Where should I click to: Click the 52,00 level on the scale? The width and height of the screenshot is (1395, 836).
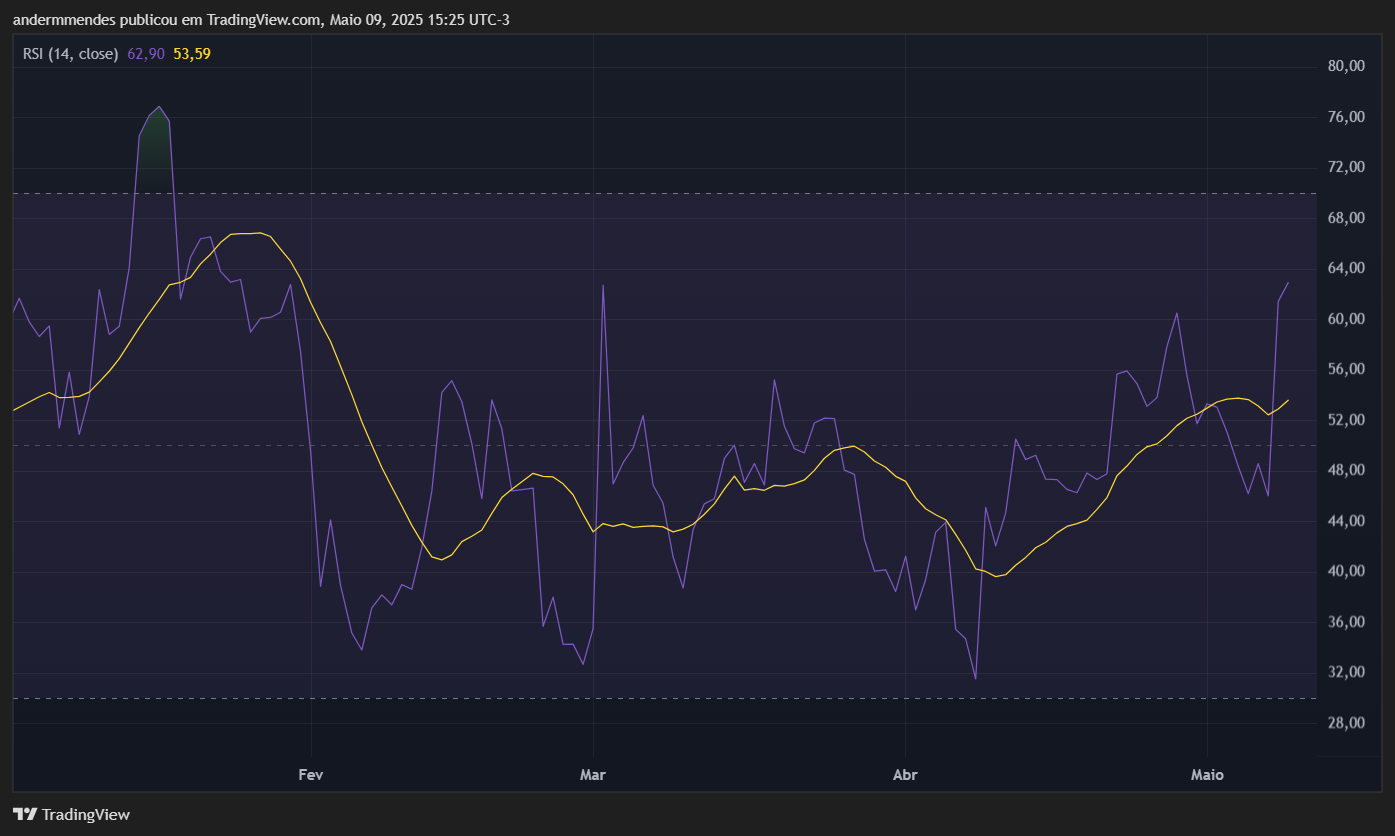1346,420
